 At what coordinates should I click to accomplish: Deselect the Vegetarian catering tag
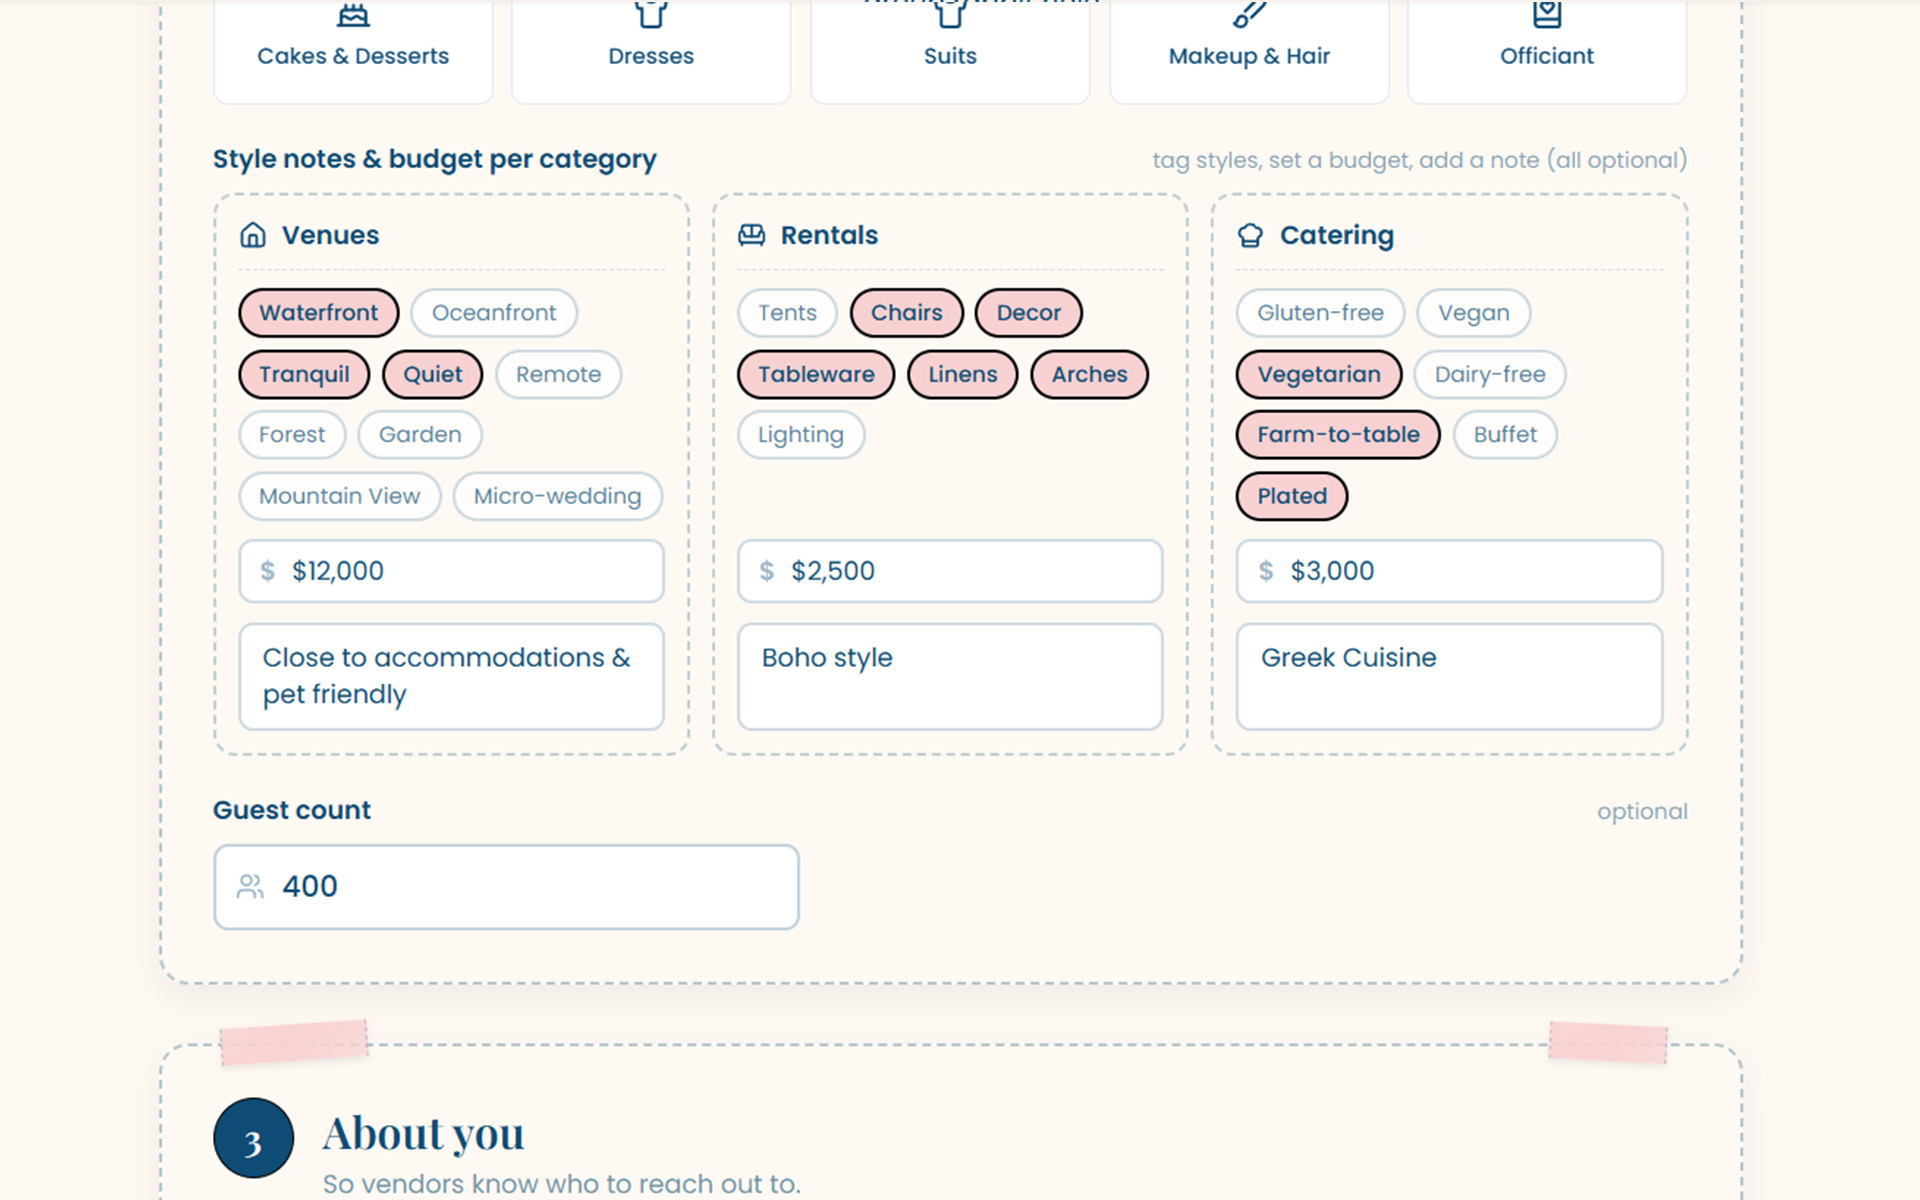(x=1319, y=375)
